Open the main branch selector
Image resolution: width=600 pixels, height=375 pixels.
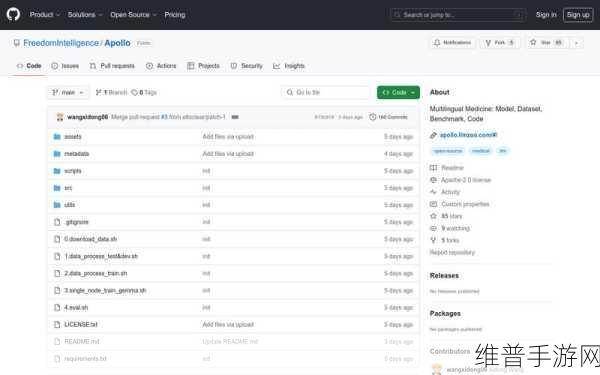(x=68, y=92)
